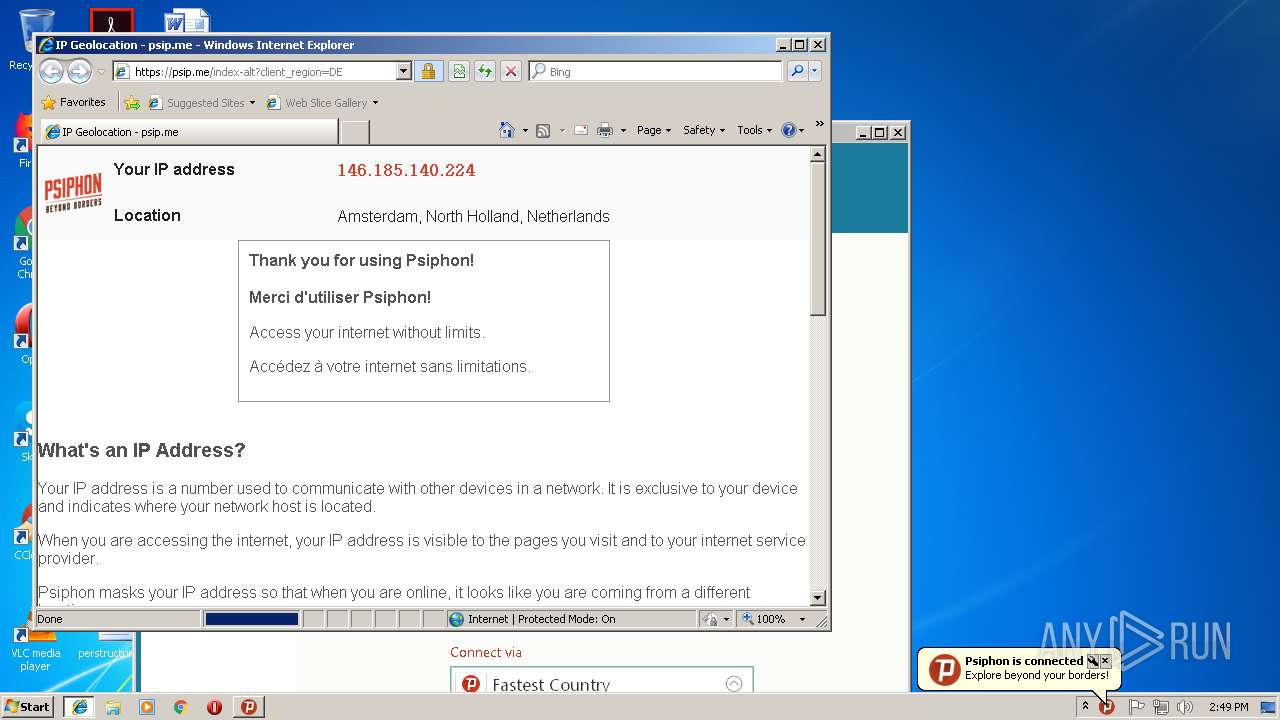The image size is (1280, 720).
Task: Open the Windows Start menu
Action: tap(28, 706)
